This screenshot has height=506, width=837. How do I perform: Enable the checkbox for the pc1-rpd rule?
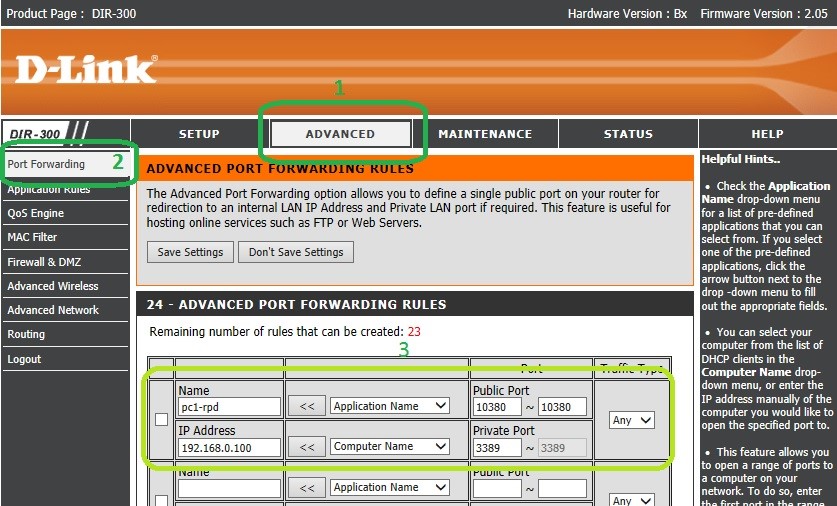(x=161, y=420)
